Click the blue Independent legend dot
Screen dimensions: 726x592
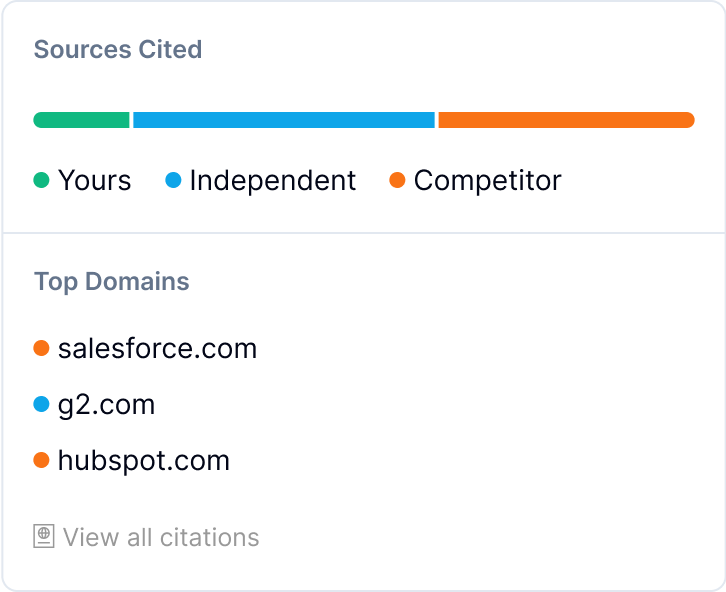click(x=173, y=180)
